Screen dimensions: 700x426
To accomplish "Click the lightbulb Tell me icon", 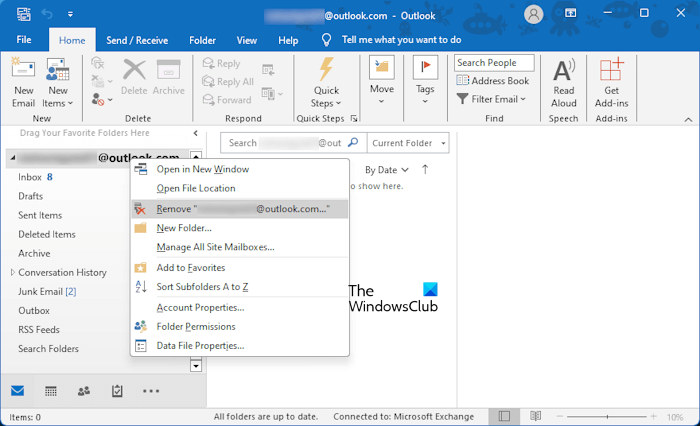I will [x=326, y=40].
